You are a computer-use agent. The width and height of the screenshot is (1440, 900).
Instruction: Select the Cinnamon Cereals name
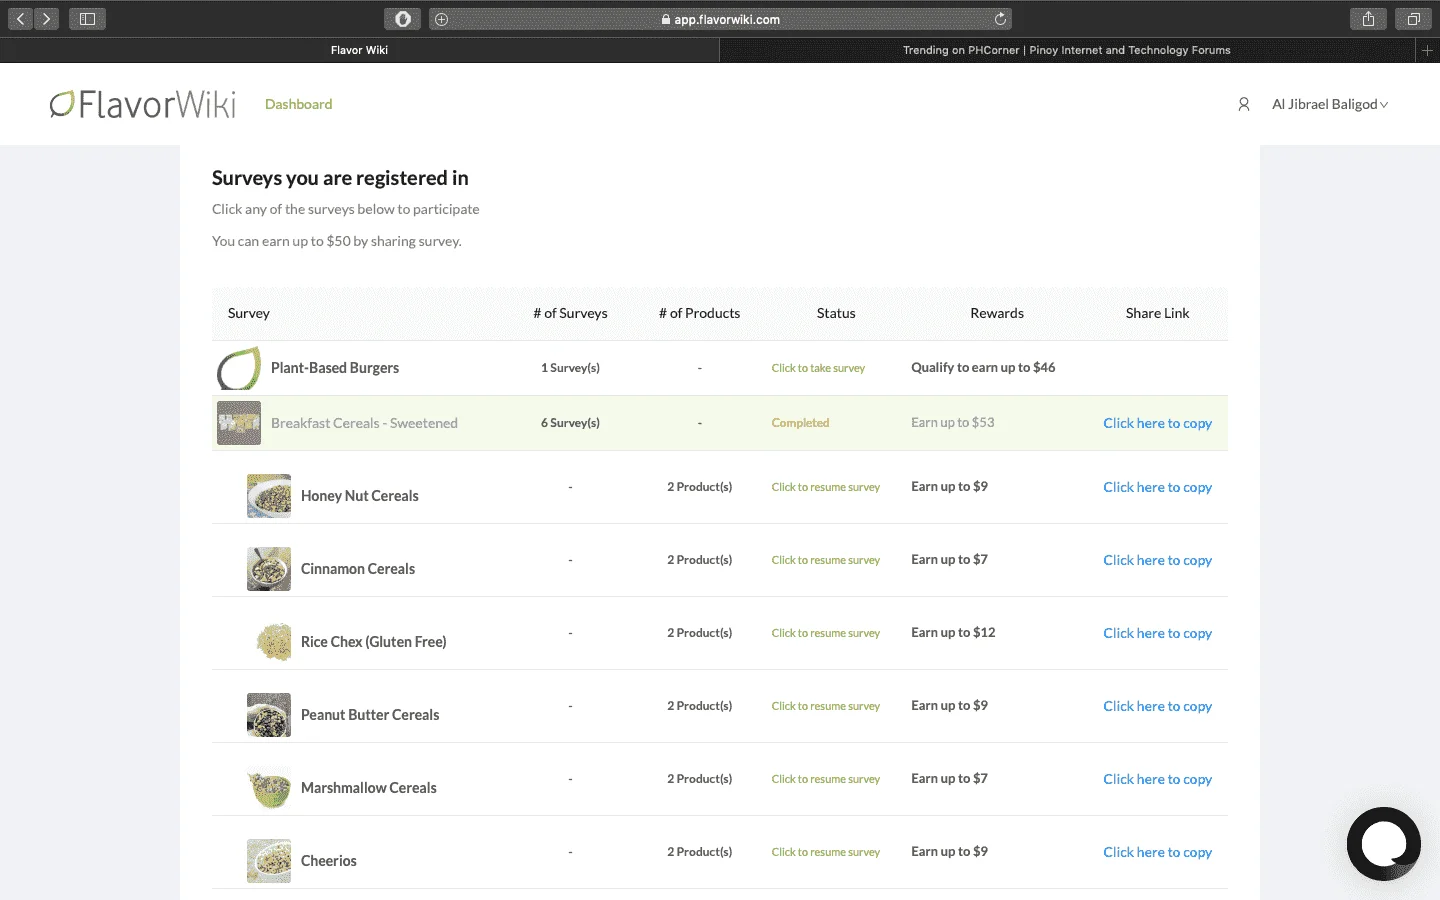pyautogui.click(x=358, y=569)
